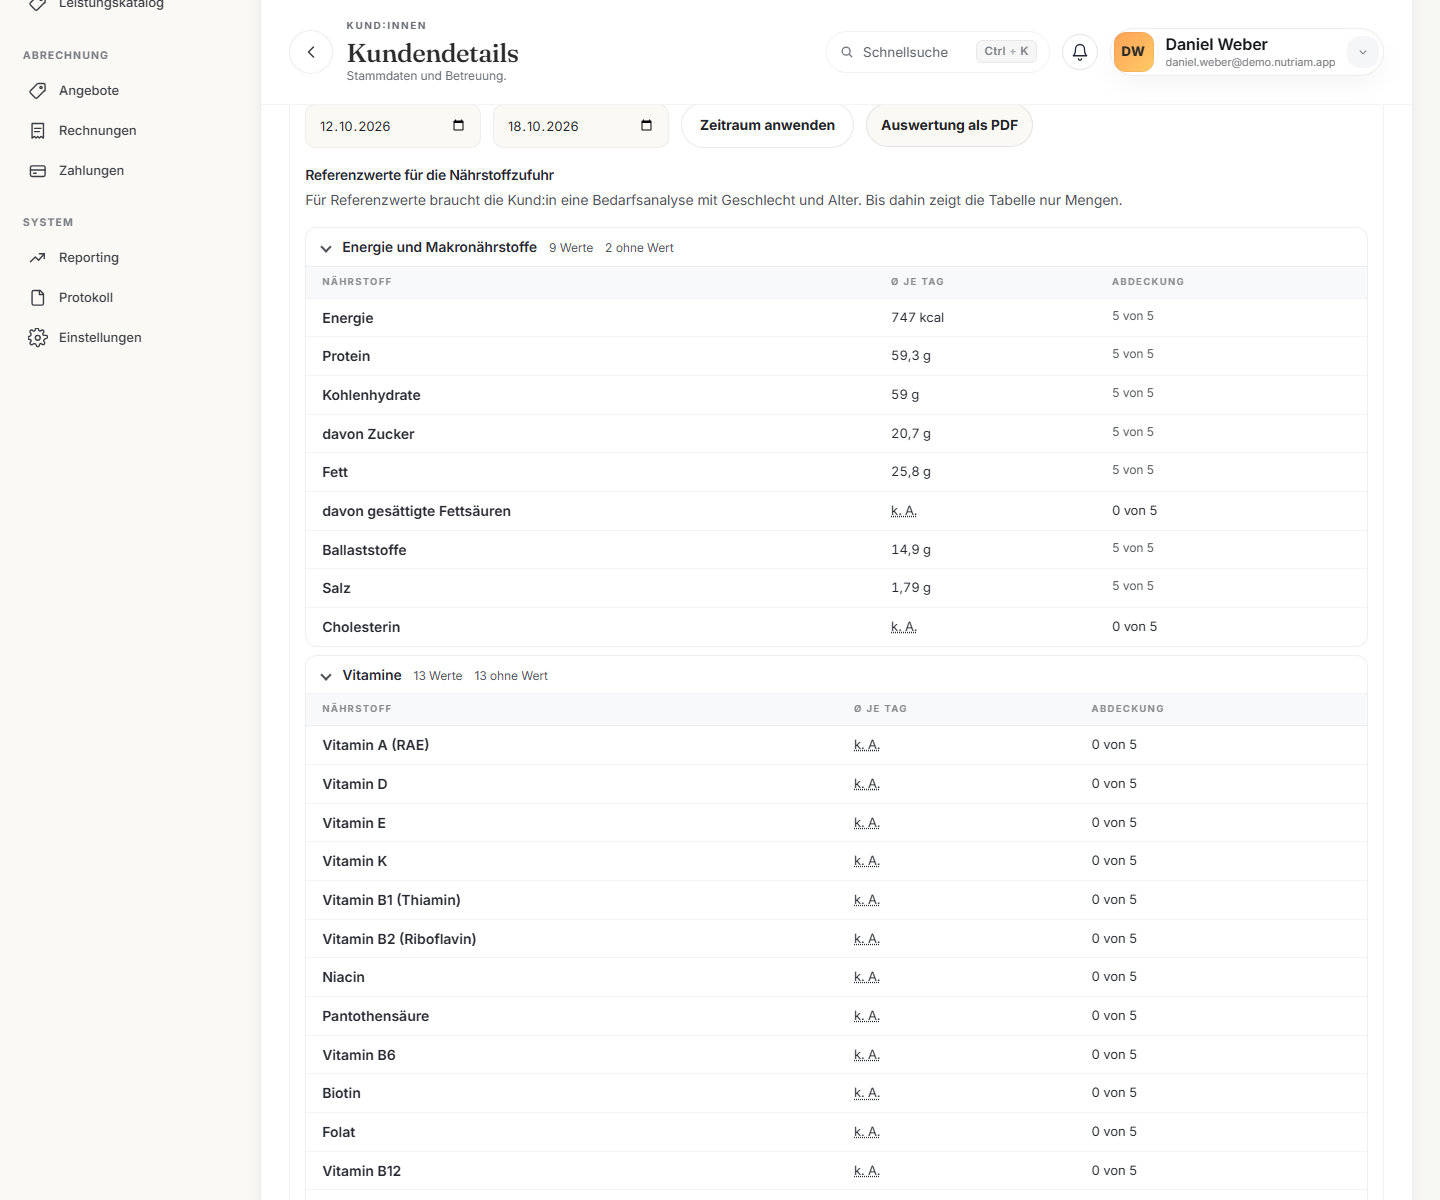Click the Rechnungen document icon
Viewport: 1440px width, 1200px height.
pyautogui.click(x=38, y=130)
